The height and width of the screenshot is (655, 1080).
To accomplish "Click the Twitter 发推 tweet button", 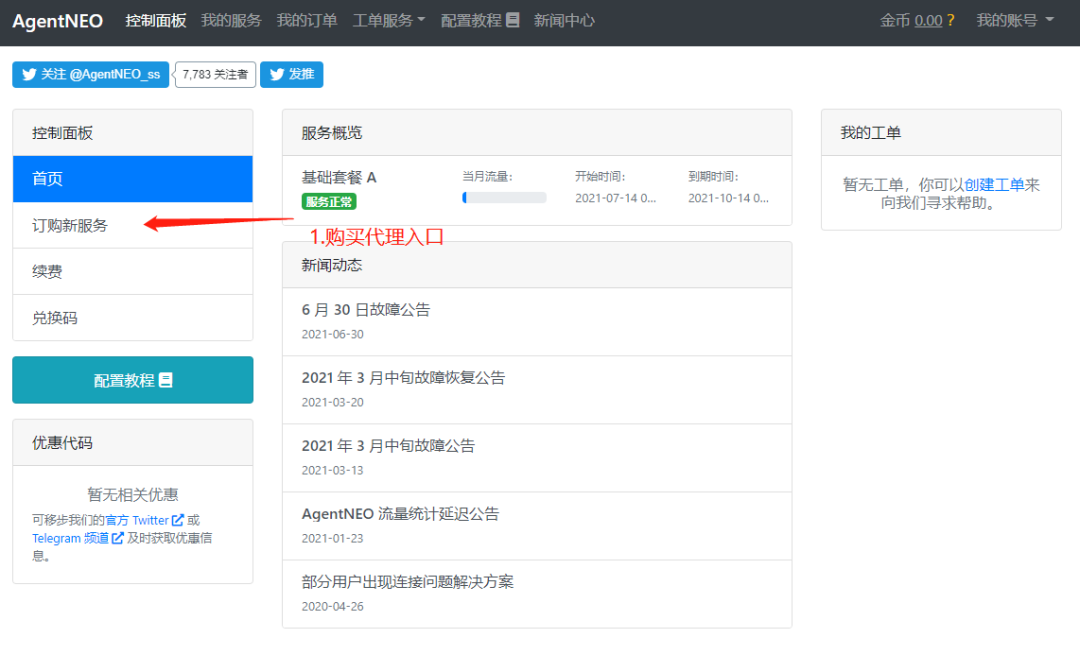I will 291,75.
